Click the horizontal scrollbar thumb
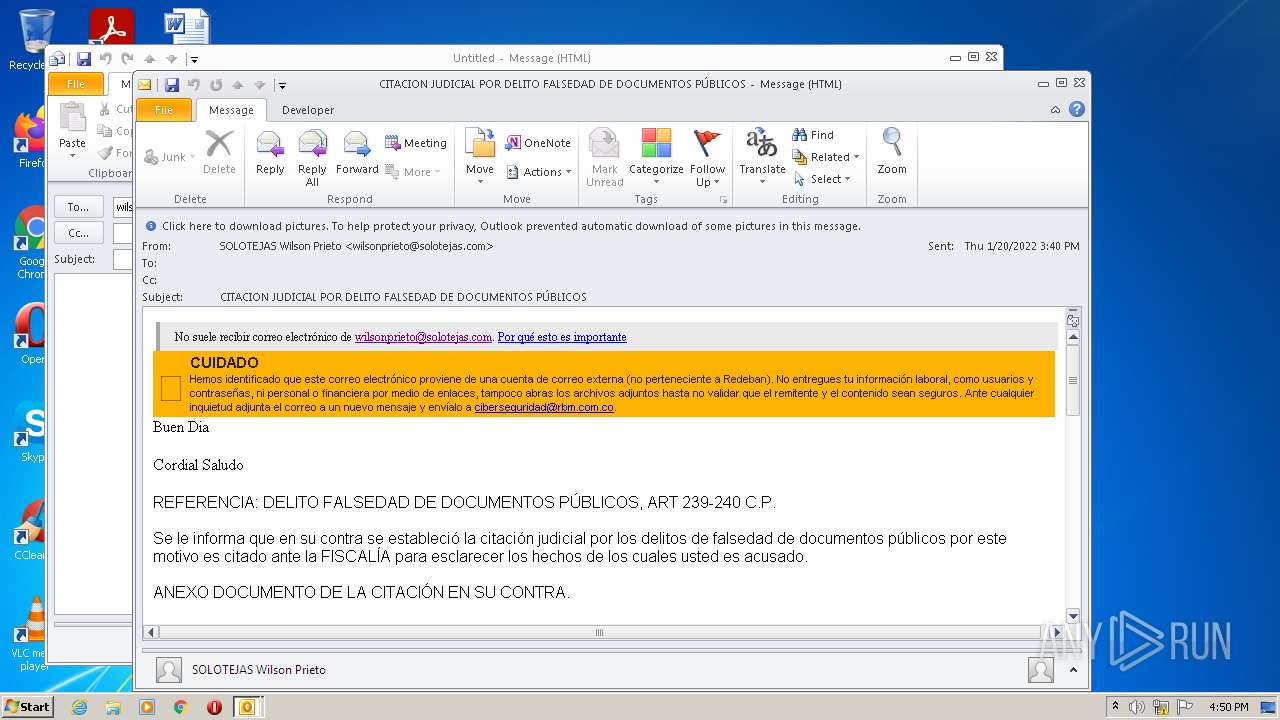The width and height of the screenshot is (1280, 720). [x=600, y=632]
